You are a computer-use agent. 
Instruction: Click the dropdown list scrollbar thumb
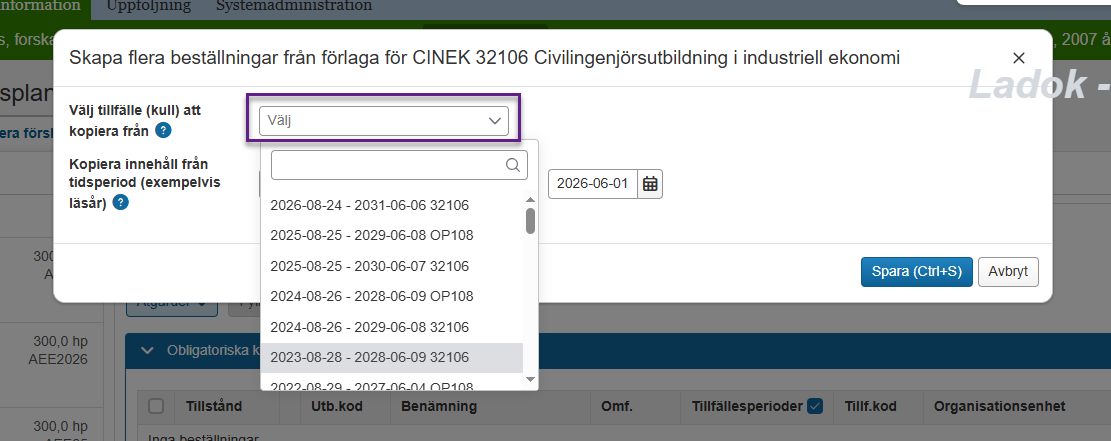531,220
